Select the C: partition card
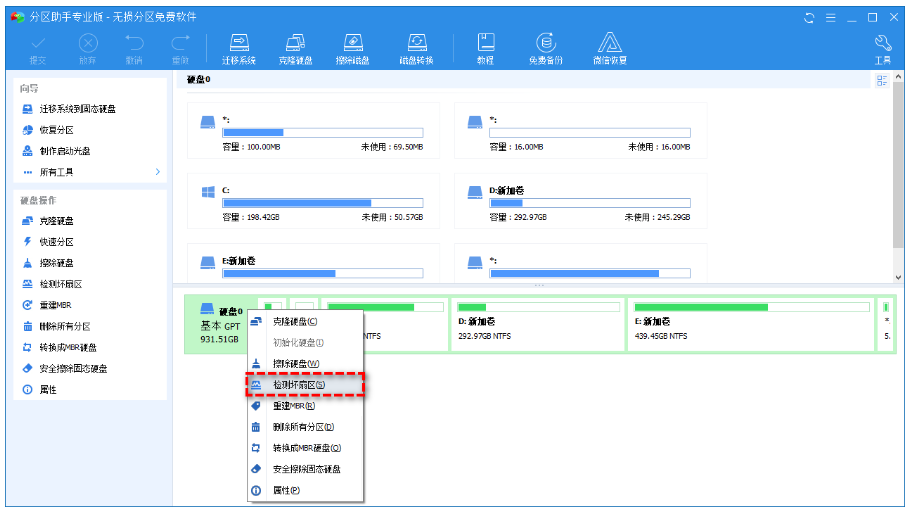The image size is (911, 514). (x=313, y=201)
